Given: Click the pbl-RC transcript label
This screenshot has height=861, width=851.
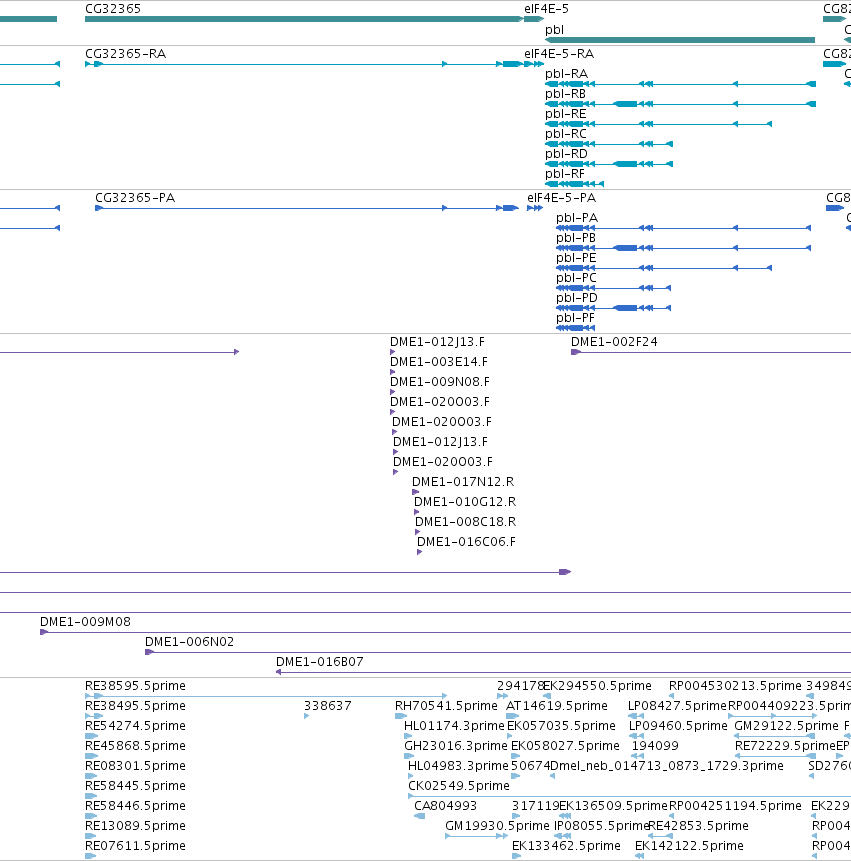Looking at the screenshot, I should tap(566, 134).
